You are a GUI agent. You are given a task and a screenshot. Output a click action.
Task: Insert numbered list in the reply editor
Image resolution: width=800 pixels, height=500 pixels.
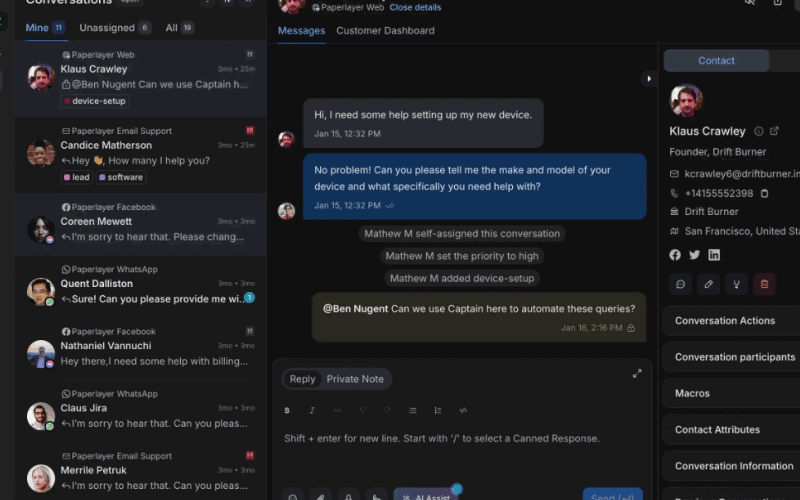pyautogui.click(x=438, y=410)
